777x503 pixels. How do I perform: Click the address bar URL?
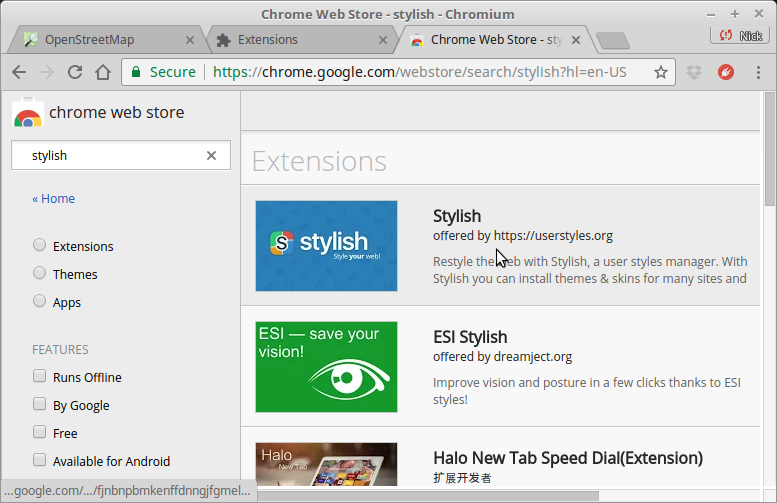(419, 72)
